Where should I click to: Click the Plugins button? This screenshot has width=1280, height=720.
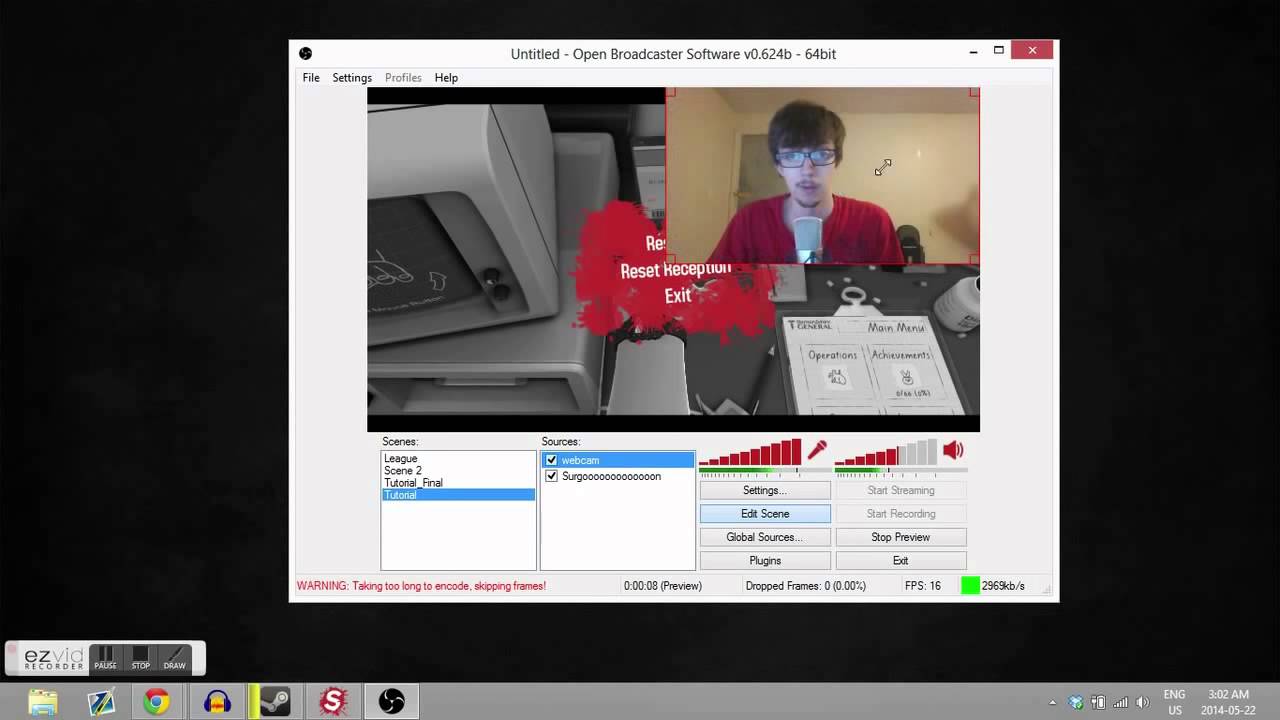(x=765, y=560)
